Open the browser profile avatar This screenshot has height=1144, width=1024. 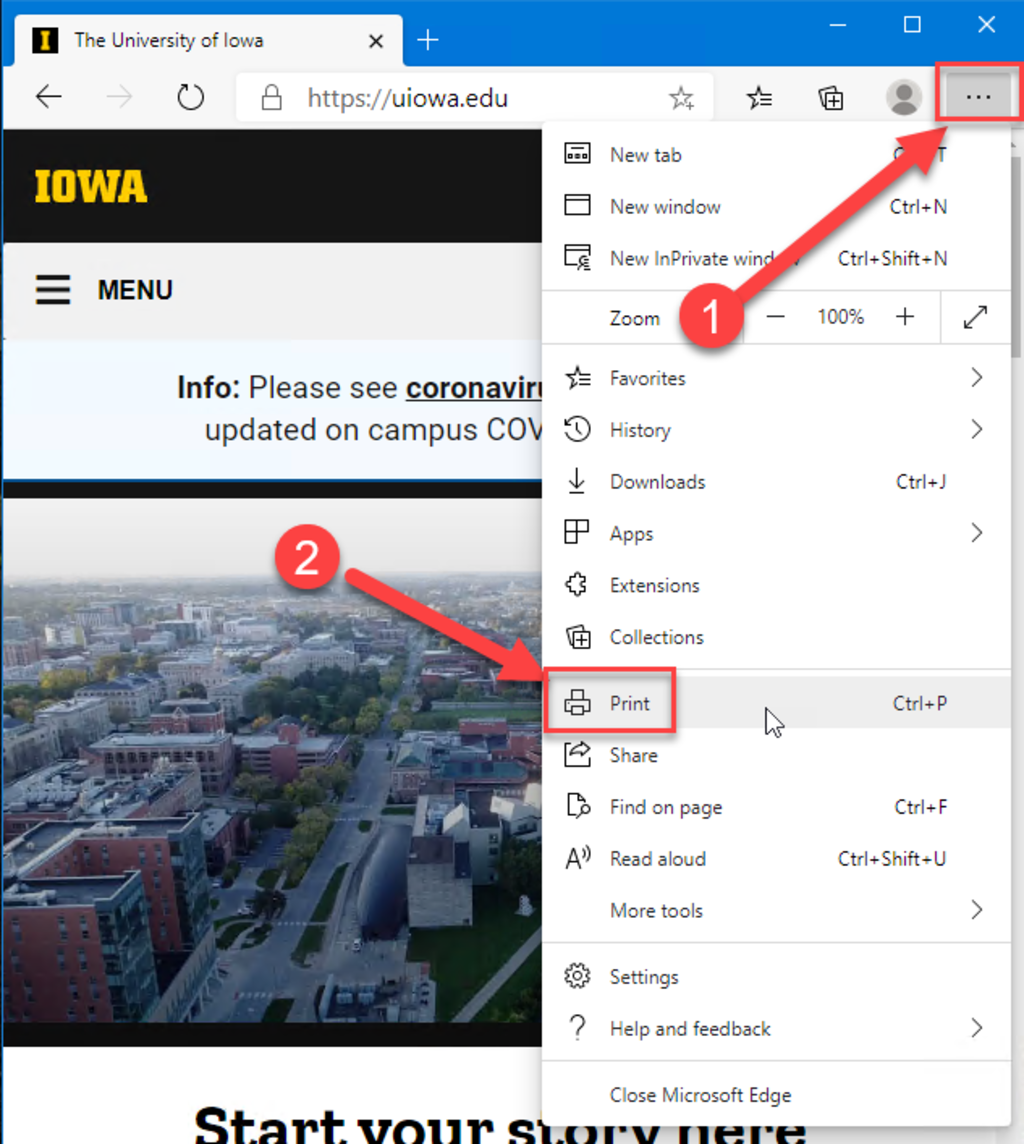click(x=903, y=97)
